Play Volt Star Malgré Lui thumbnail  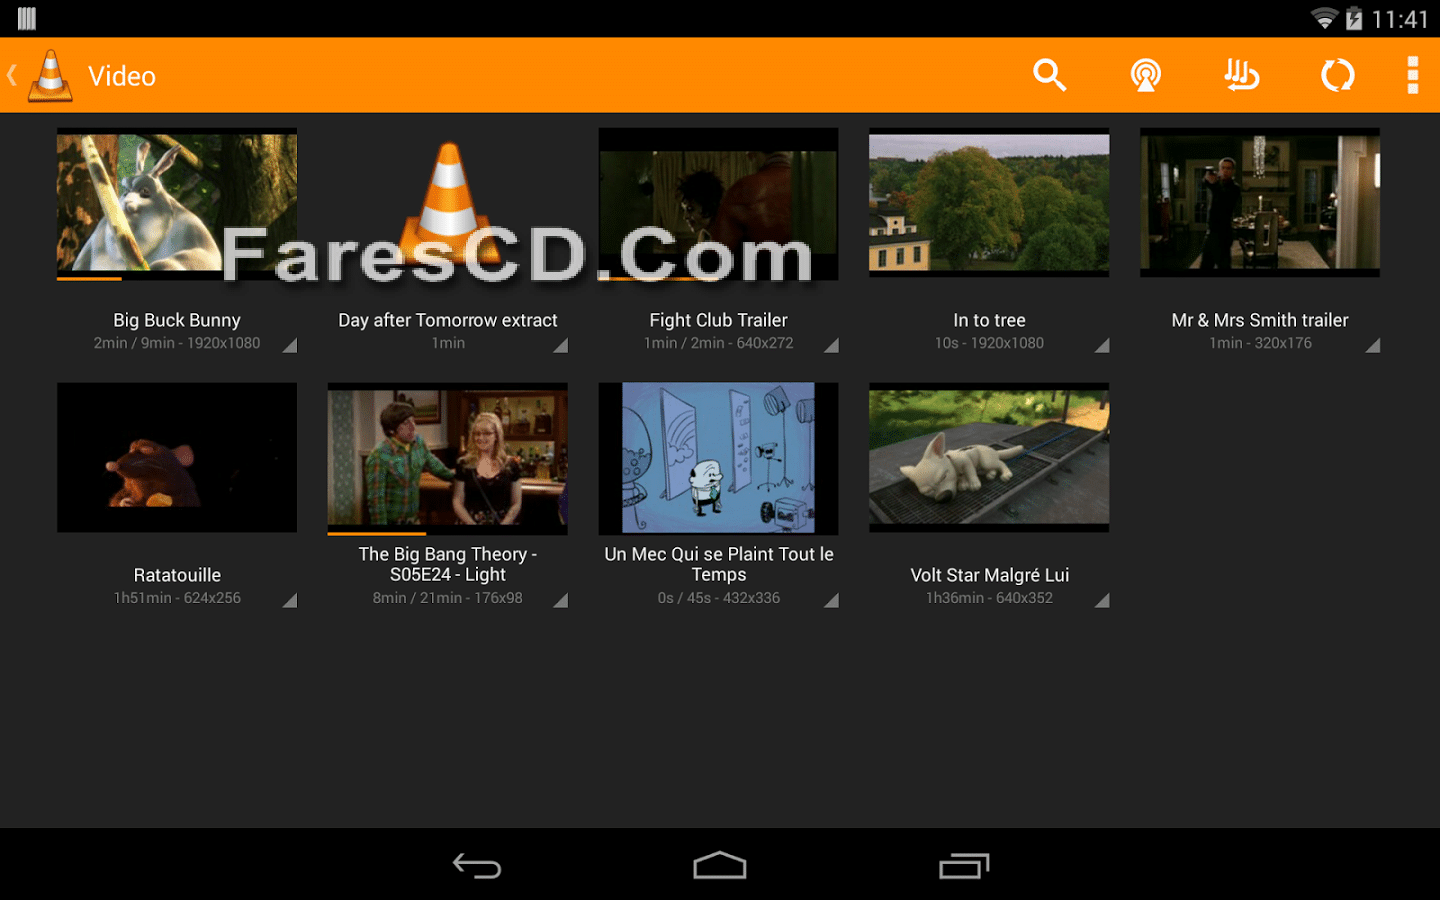coord(989,458)
